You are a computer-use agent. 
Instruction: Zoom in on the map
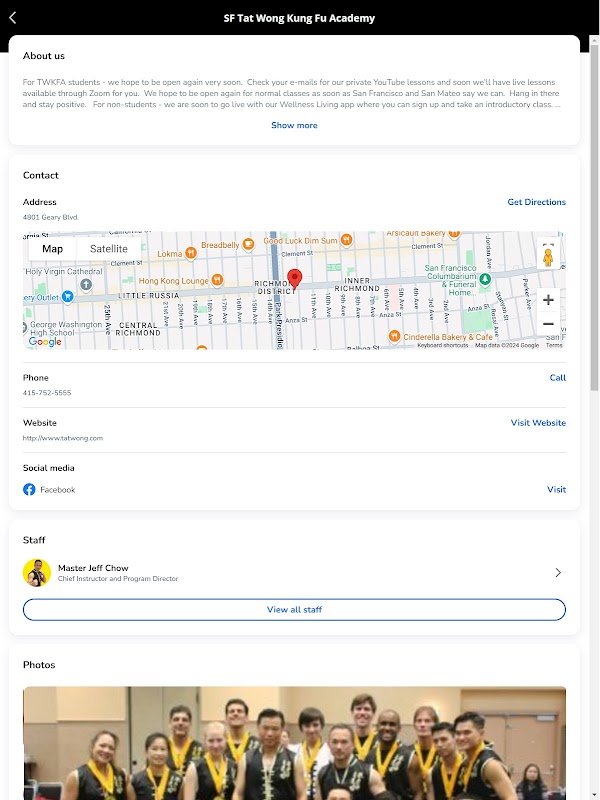[x=548, y=300]
